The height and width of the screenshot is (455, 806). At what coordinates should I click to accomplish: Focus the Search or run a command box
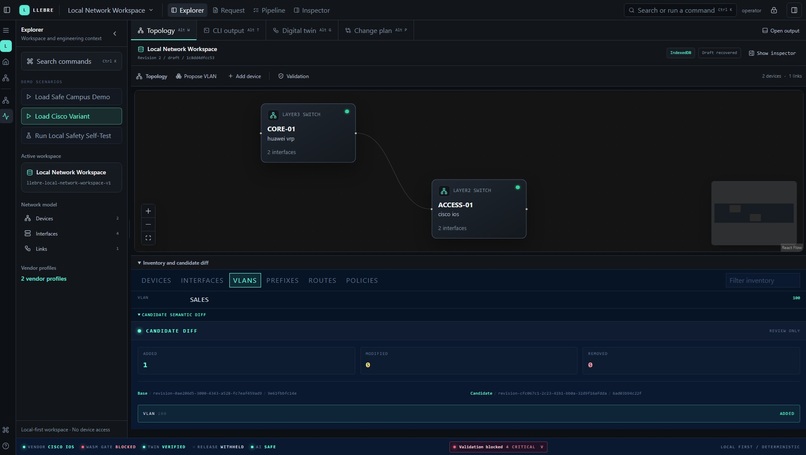[680, 10]
